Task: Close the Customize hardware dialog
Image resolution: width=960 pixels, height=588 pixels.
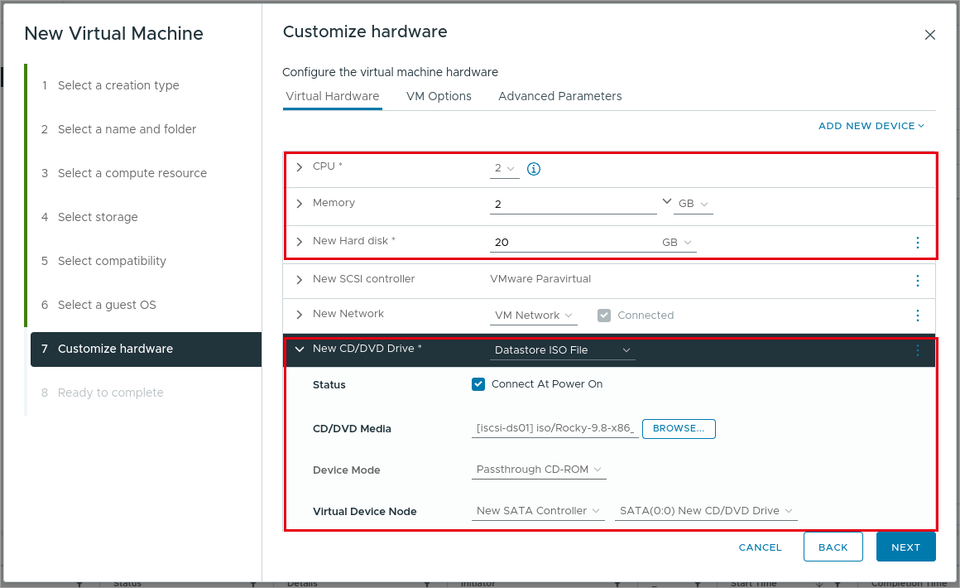Action: pyautogui.click(x=929, y=35)
